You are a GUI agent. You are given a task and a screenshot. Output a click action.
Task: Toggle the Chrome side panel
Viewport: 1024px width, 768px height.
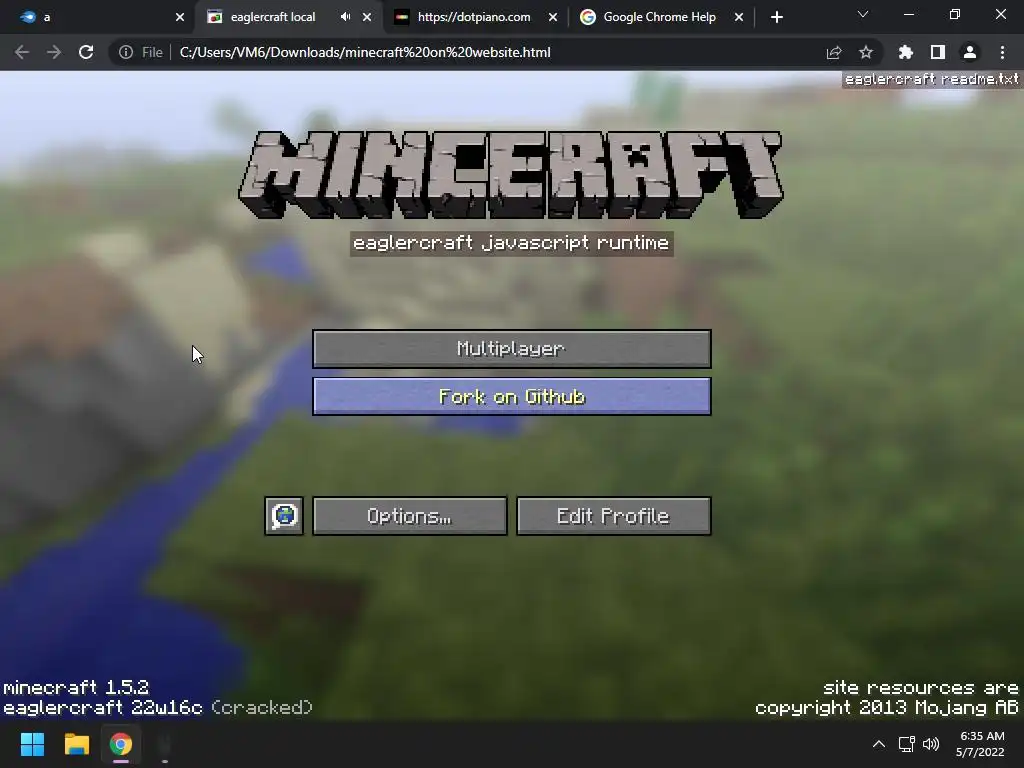[x=938, y=52]
